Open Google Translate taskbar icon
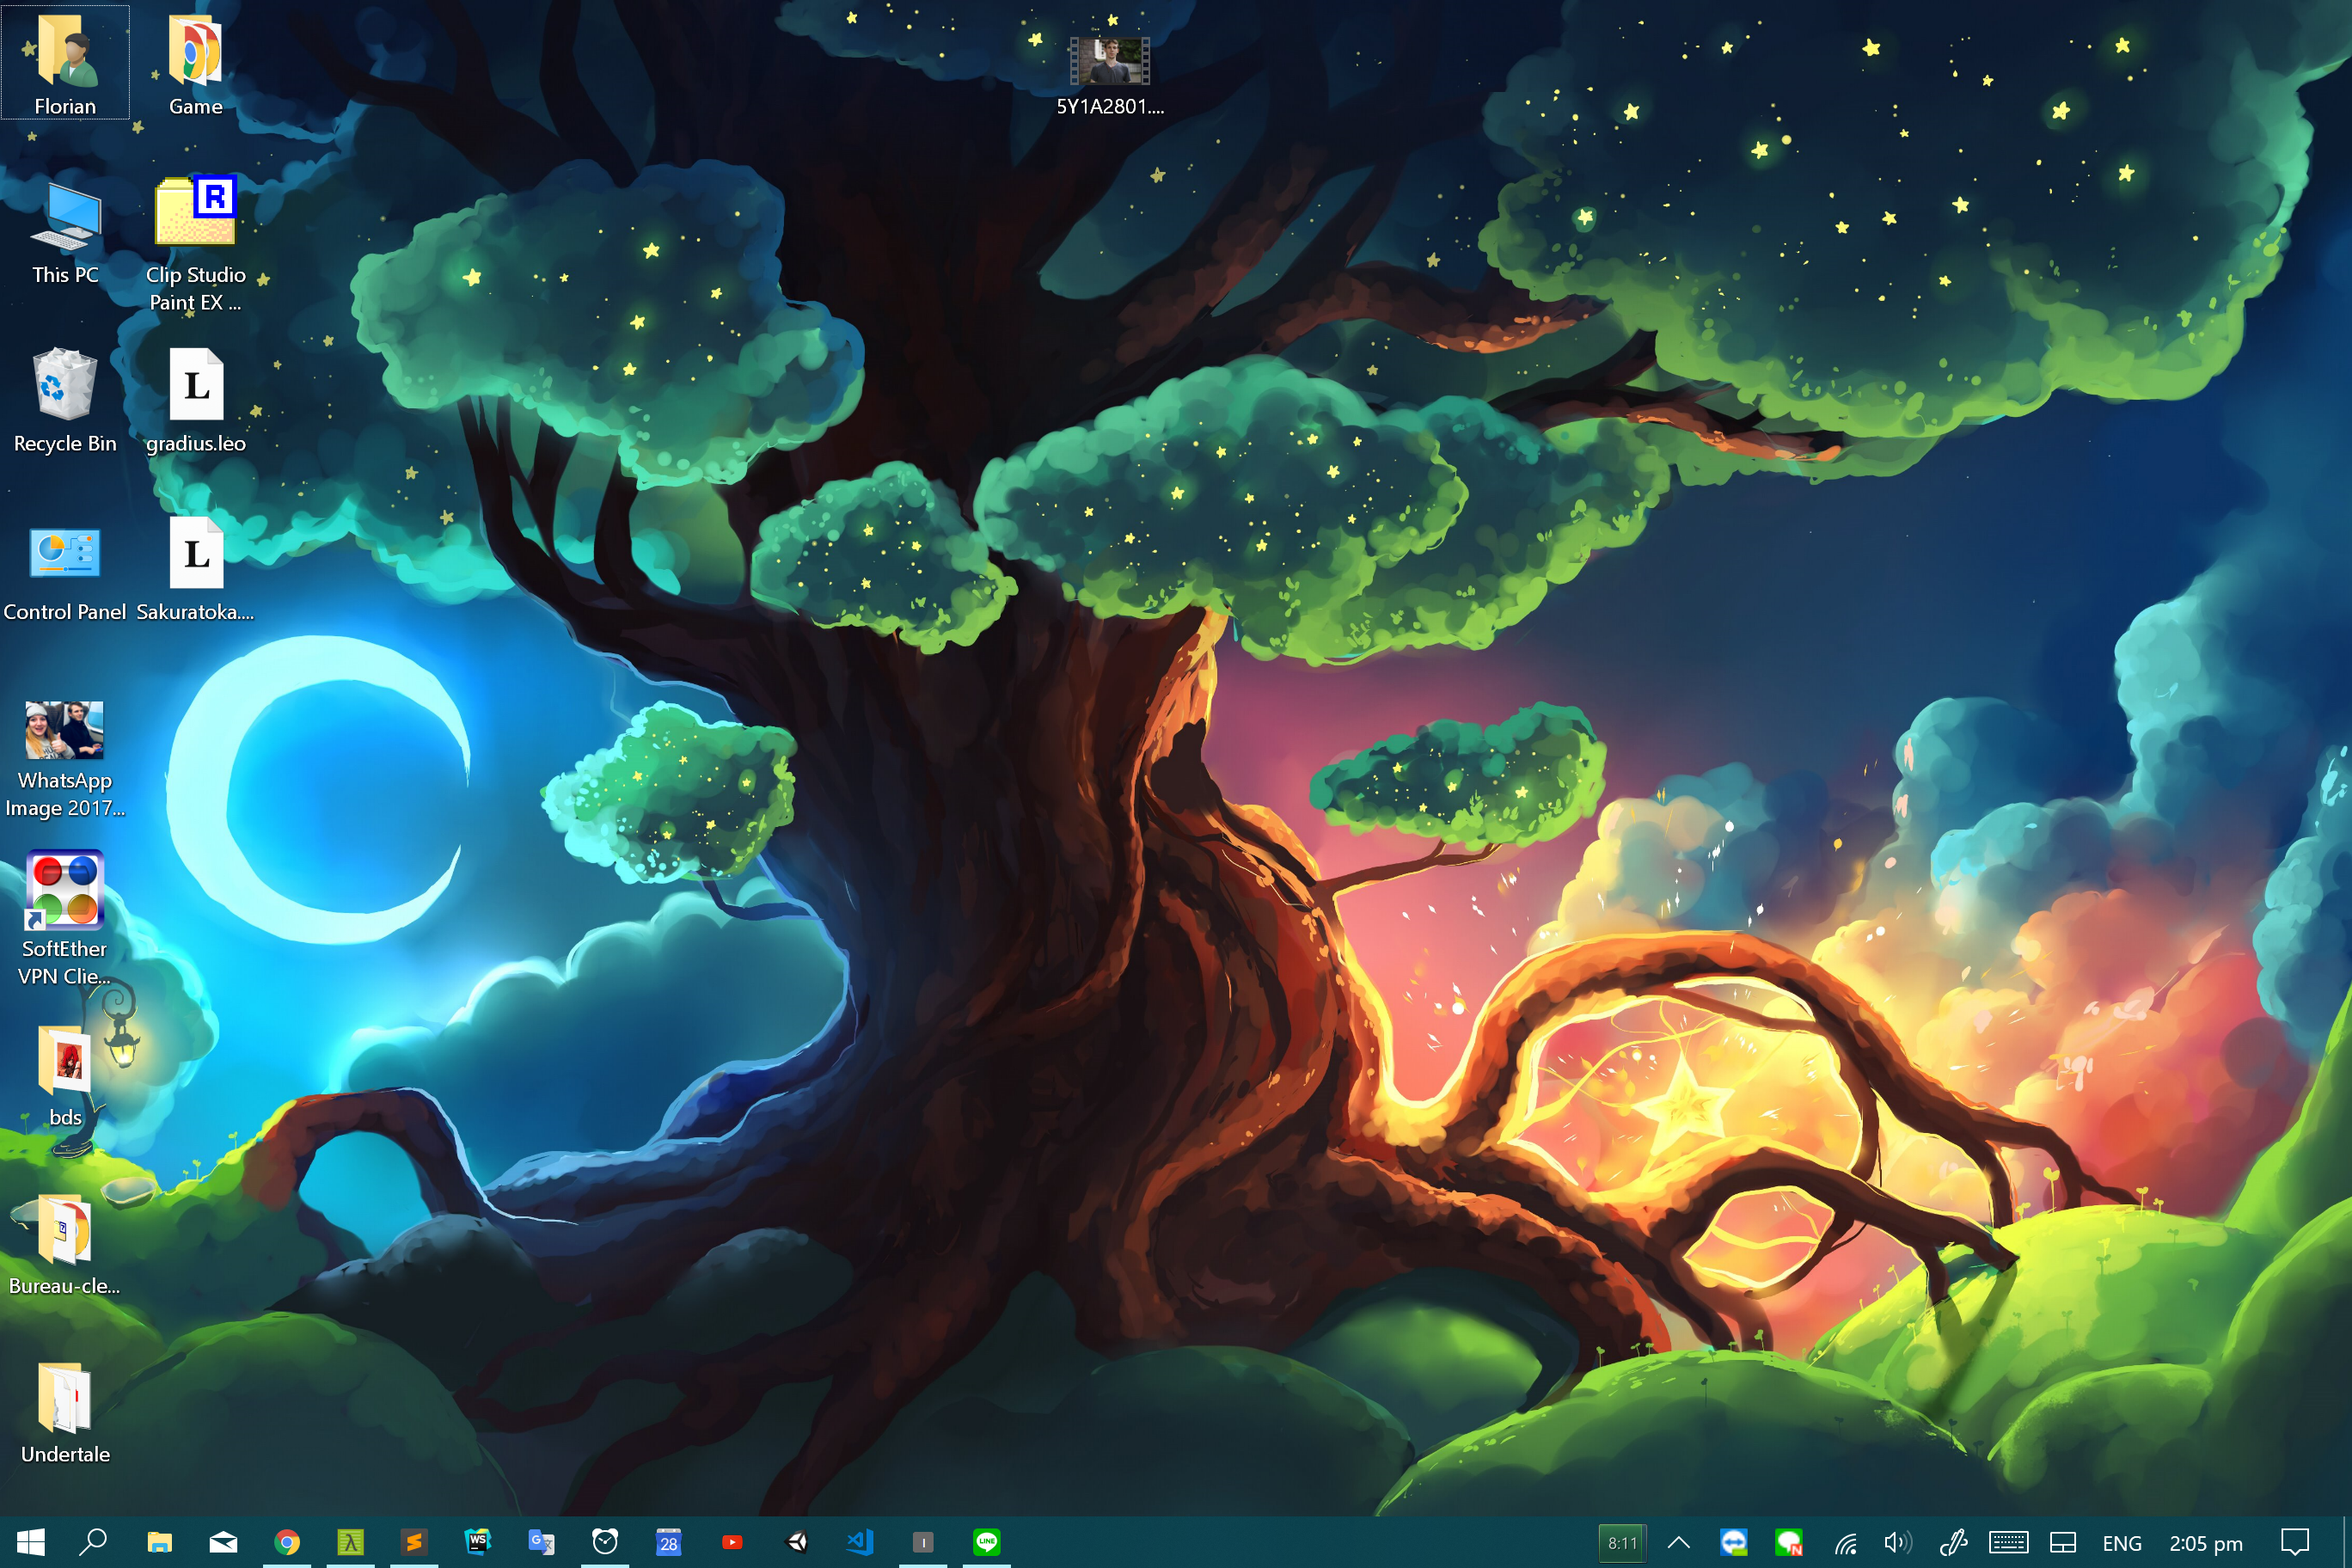 pos(541,1542)
